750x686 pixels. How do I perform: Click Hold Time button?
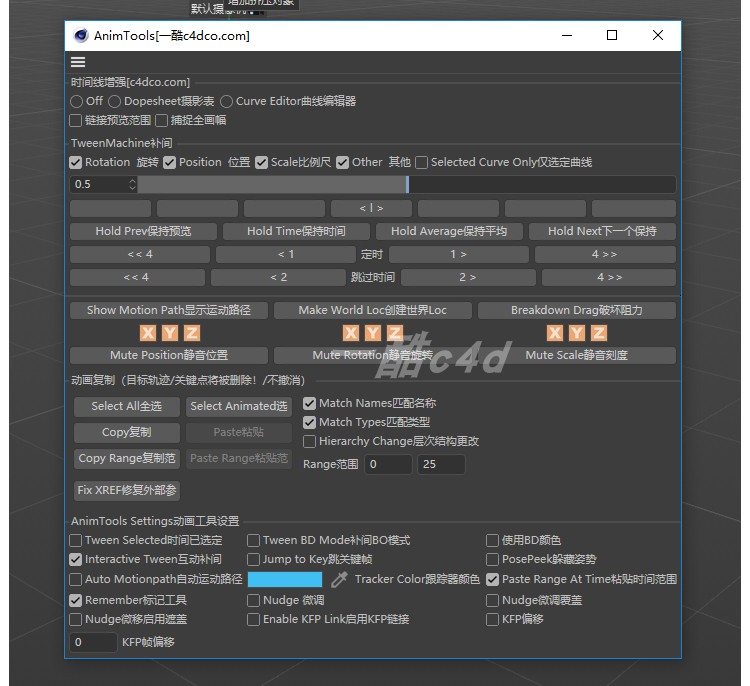[x=296, y=232]
